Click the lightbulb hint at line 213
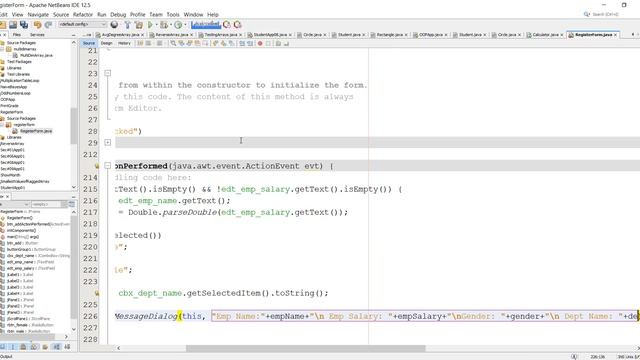Image resolution: width=640 pixels, height=360 pixels. (x=96, y=166)
